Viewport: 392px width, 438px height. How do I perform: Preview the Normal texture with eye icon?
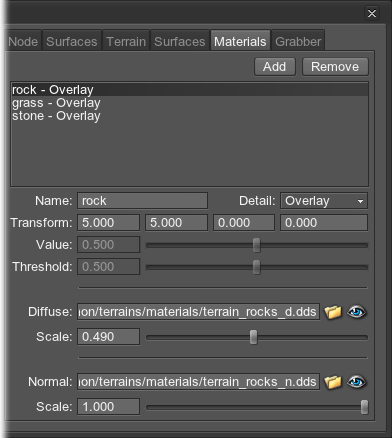(x=356, y=382)
